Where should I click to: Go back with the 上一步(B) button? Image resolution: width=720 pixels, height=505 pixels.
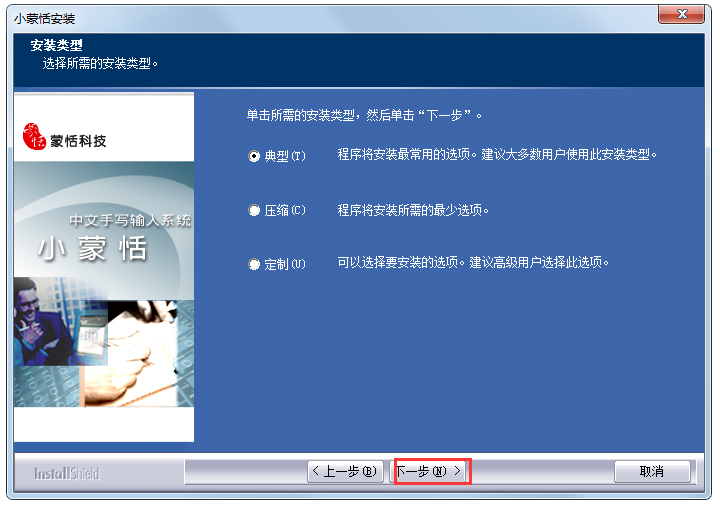point(345,471)
